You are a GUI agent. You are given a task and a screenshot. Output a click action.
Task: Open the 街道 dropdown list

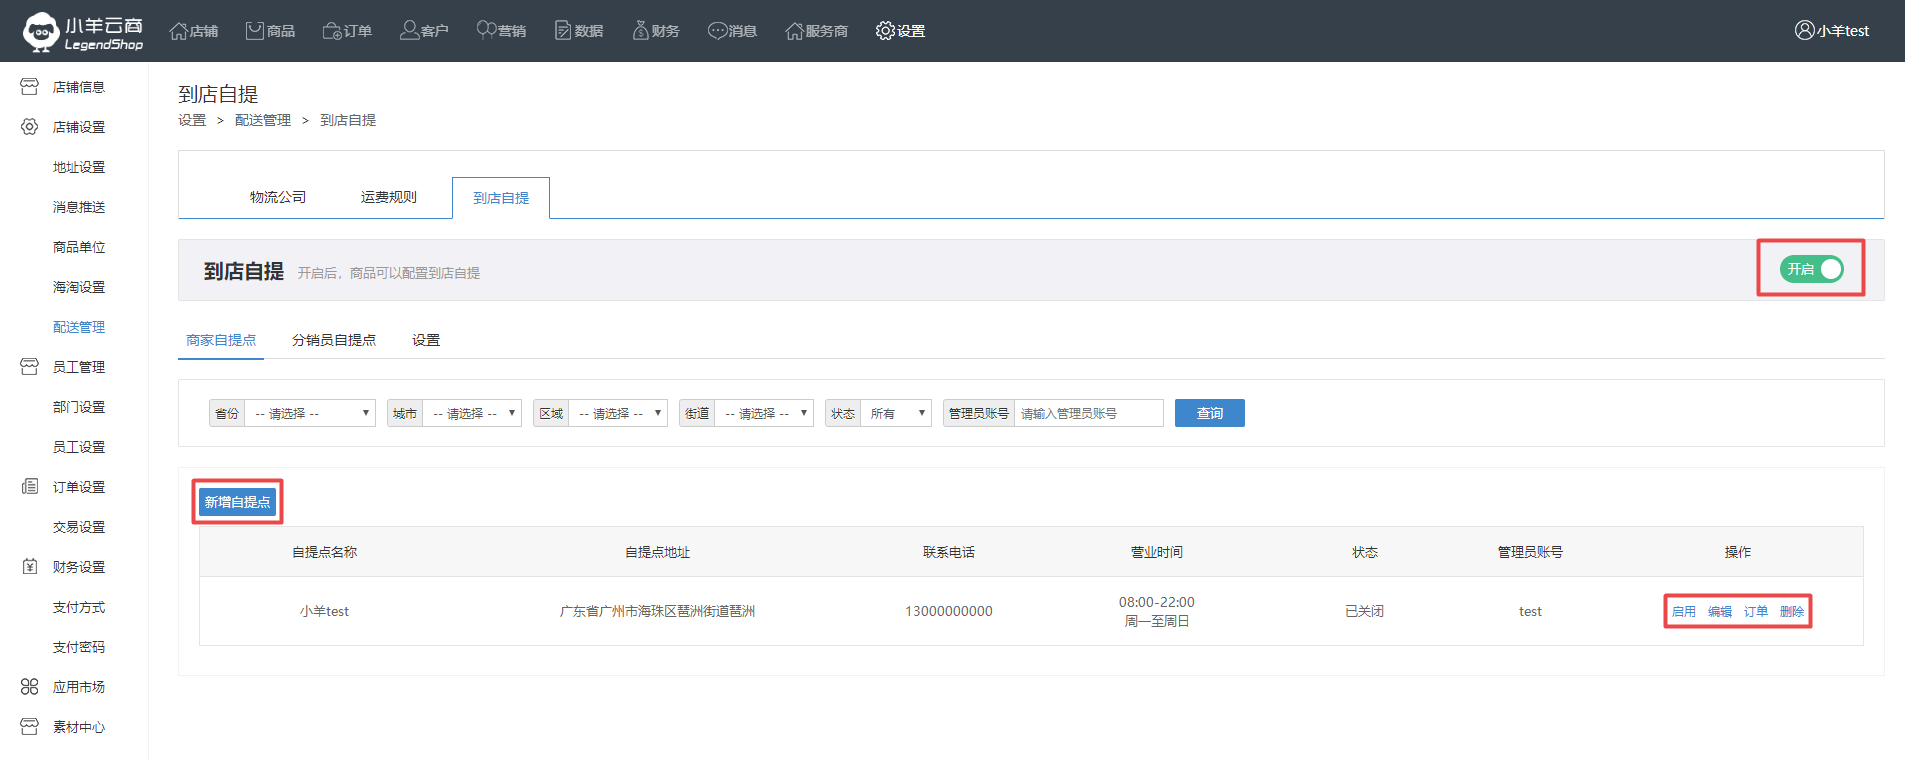pos(764,413)
